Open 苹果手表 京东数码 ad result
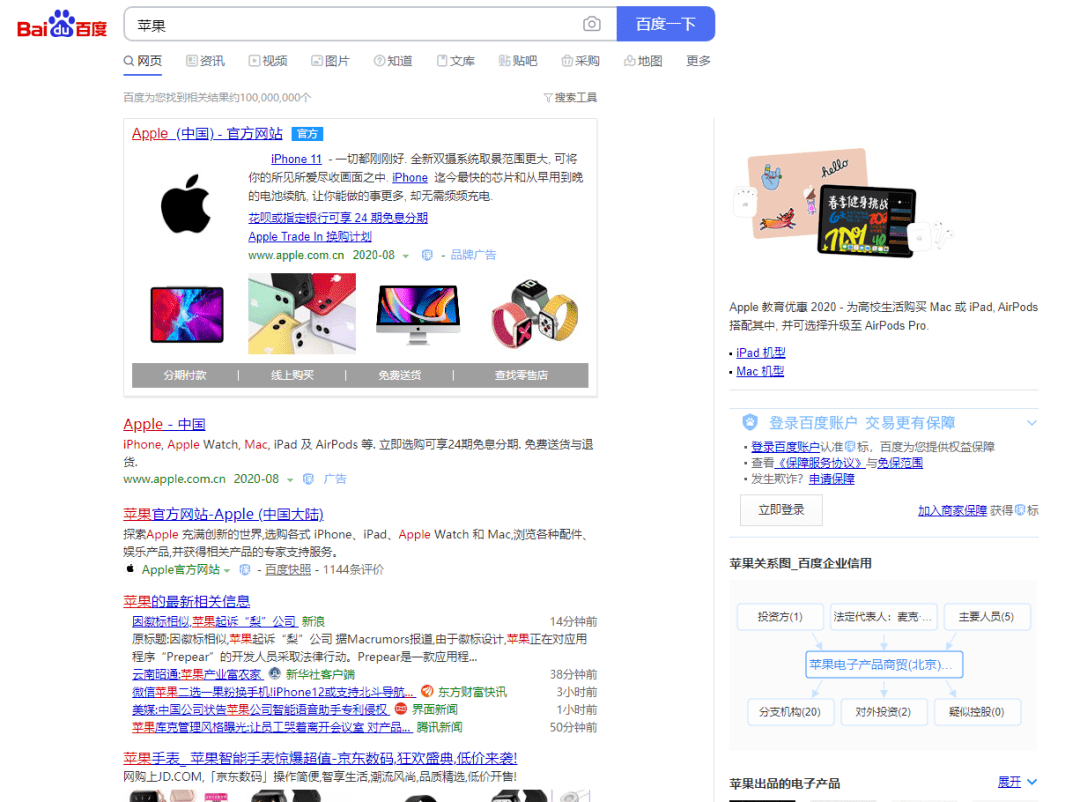This screenshot has width=1080, height=802. click(320, 759)
